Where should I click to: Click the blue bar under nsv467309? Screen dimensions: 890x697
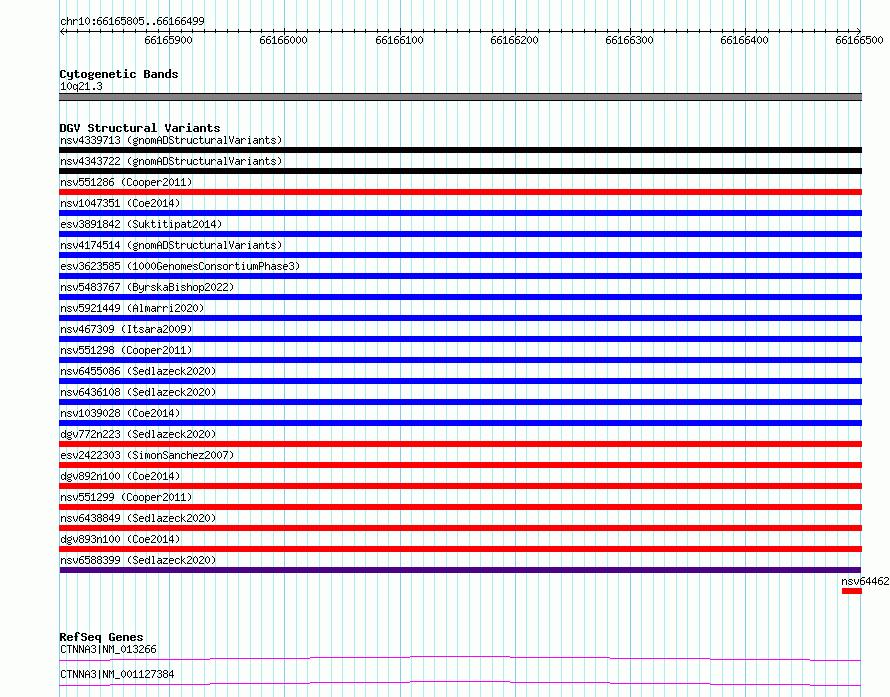(x=460, y=339)
